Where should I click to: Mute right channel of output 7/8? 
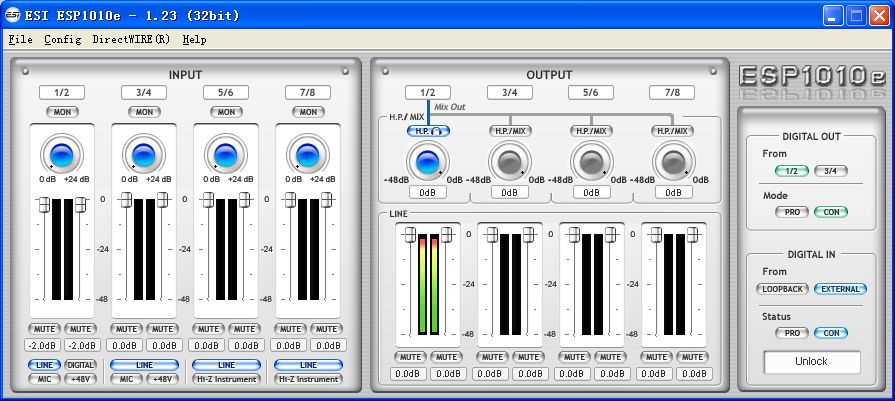click(x=692, y=357)
